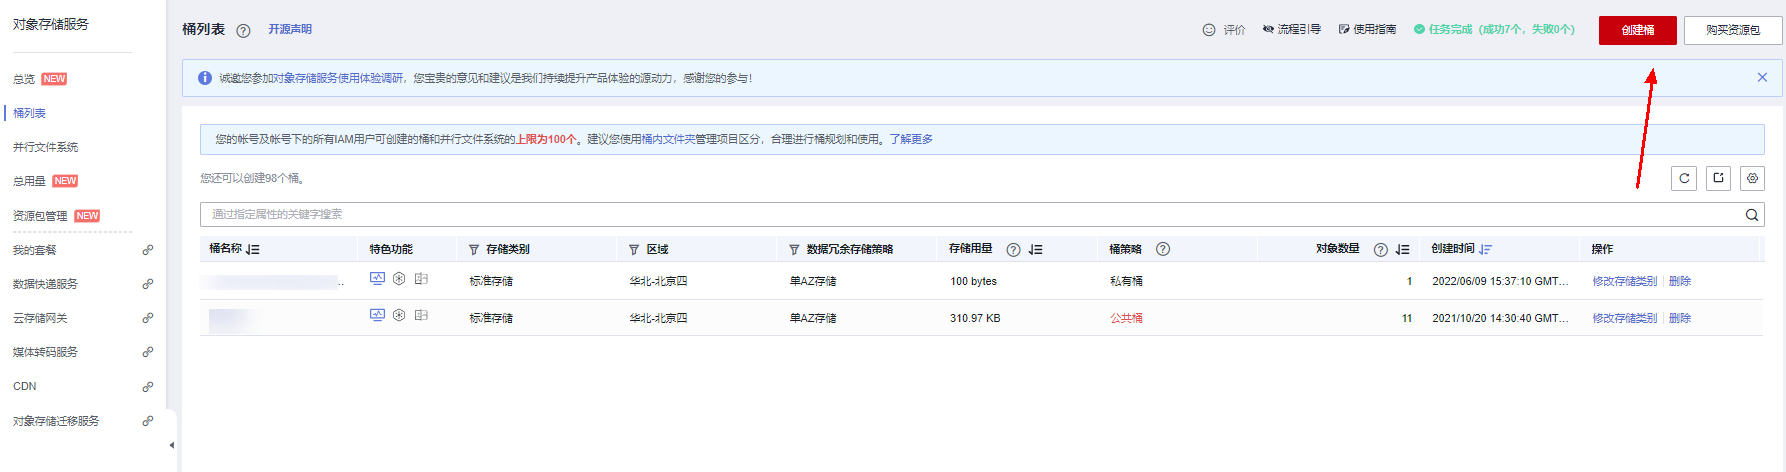Viewport: 1786px width, 472px height.
Task: Collapse the left sidebar arrow
Action: 172,445
